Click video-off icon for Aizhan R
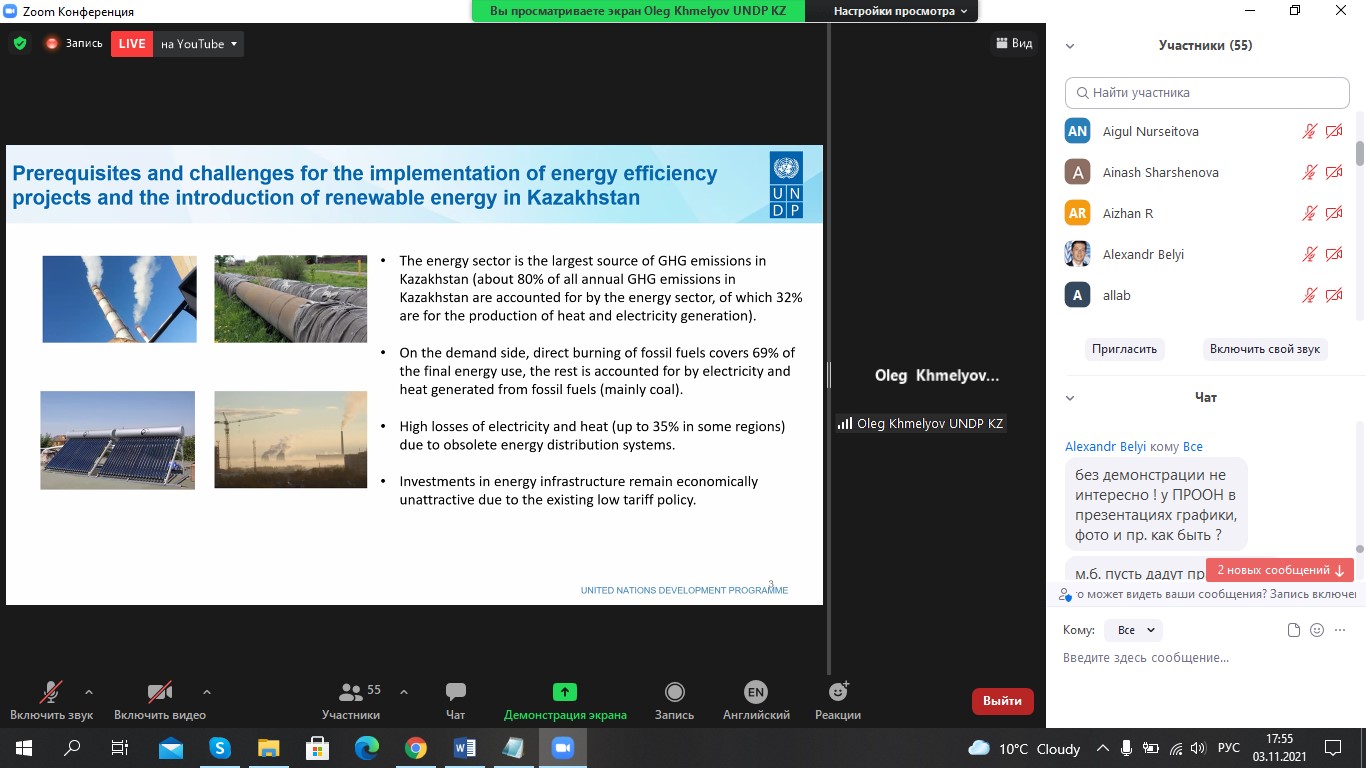 tap(1334, 213)
